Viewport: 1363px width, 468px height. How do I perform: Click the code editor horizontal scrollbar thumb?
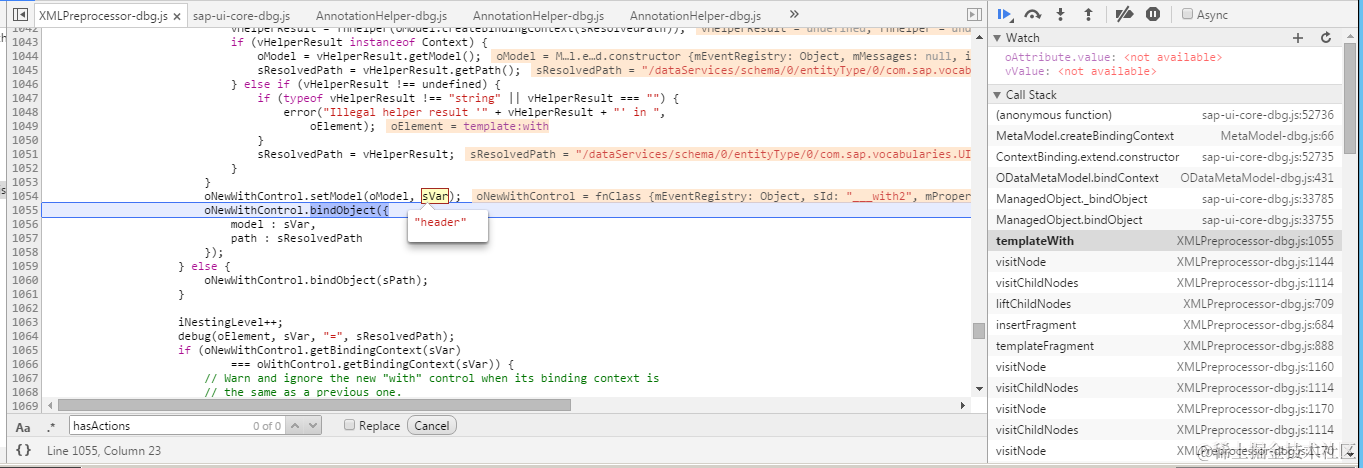314,405
